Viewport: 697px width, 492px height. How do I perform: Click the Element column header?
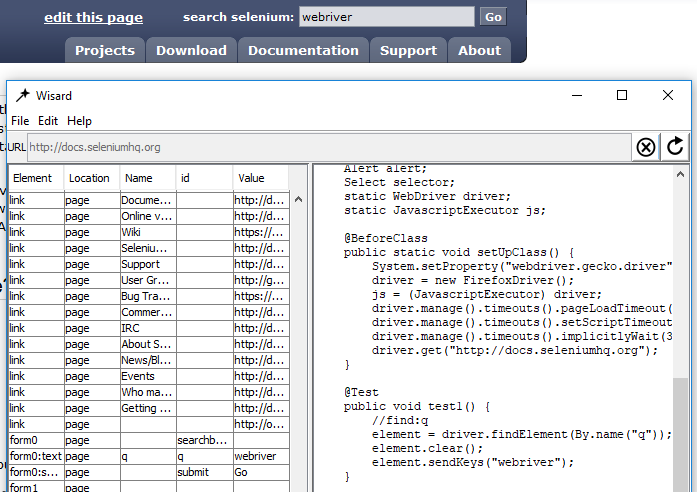coord(36,178)
